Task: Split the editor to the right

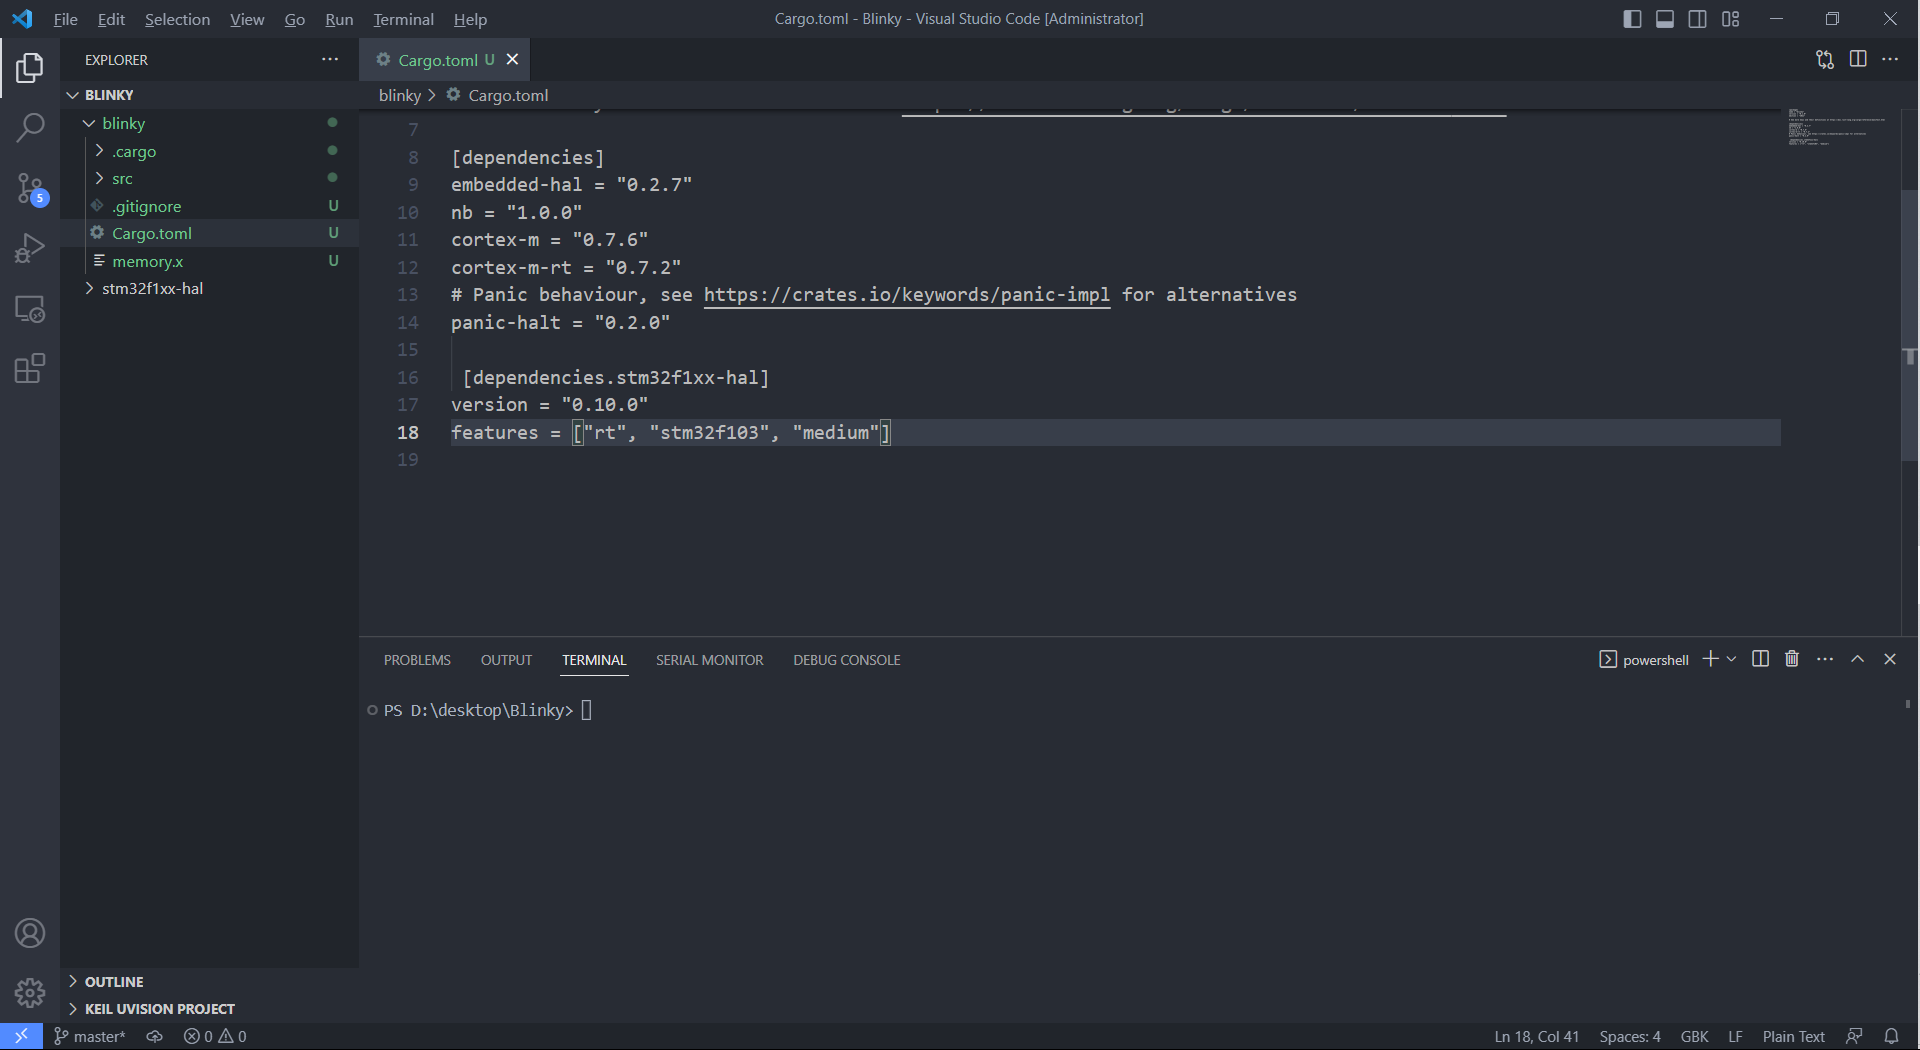Action: [x=1858, y=59]
